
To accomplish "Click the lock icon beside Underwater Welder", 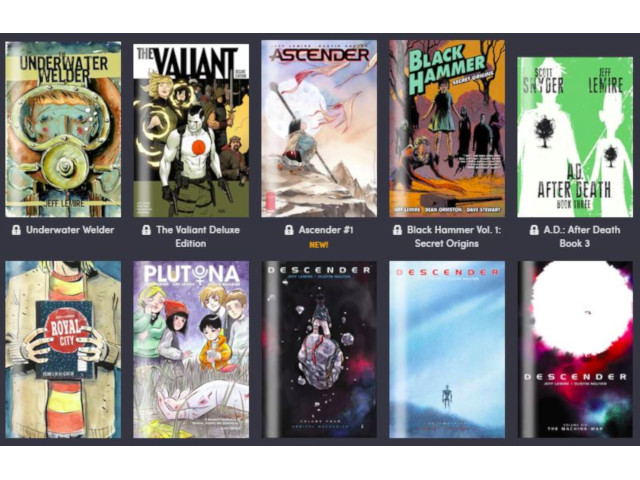I will (x=16, y=230).
